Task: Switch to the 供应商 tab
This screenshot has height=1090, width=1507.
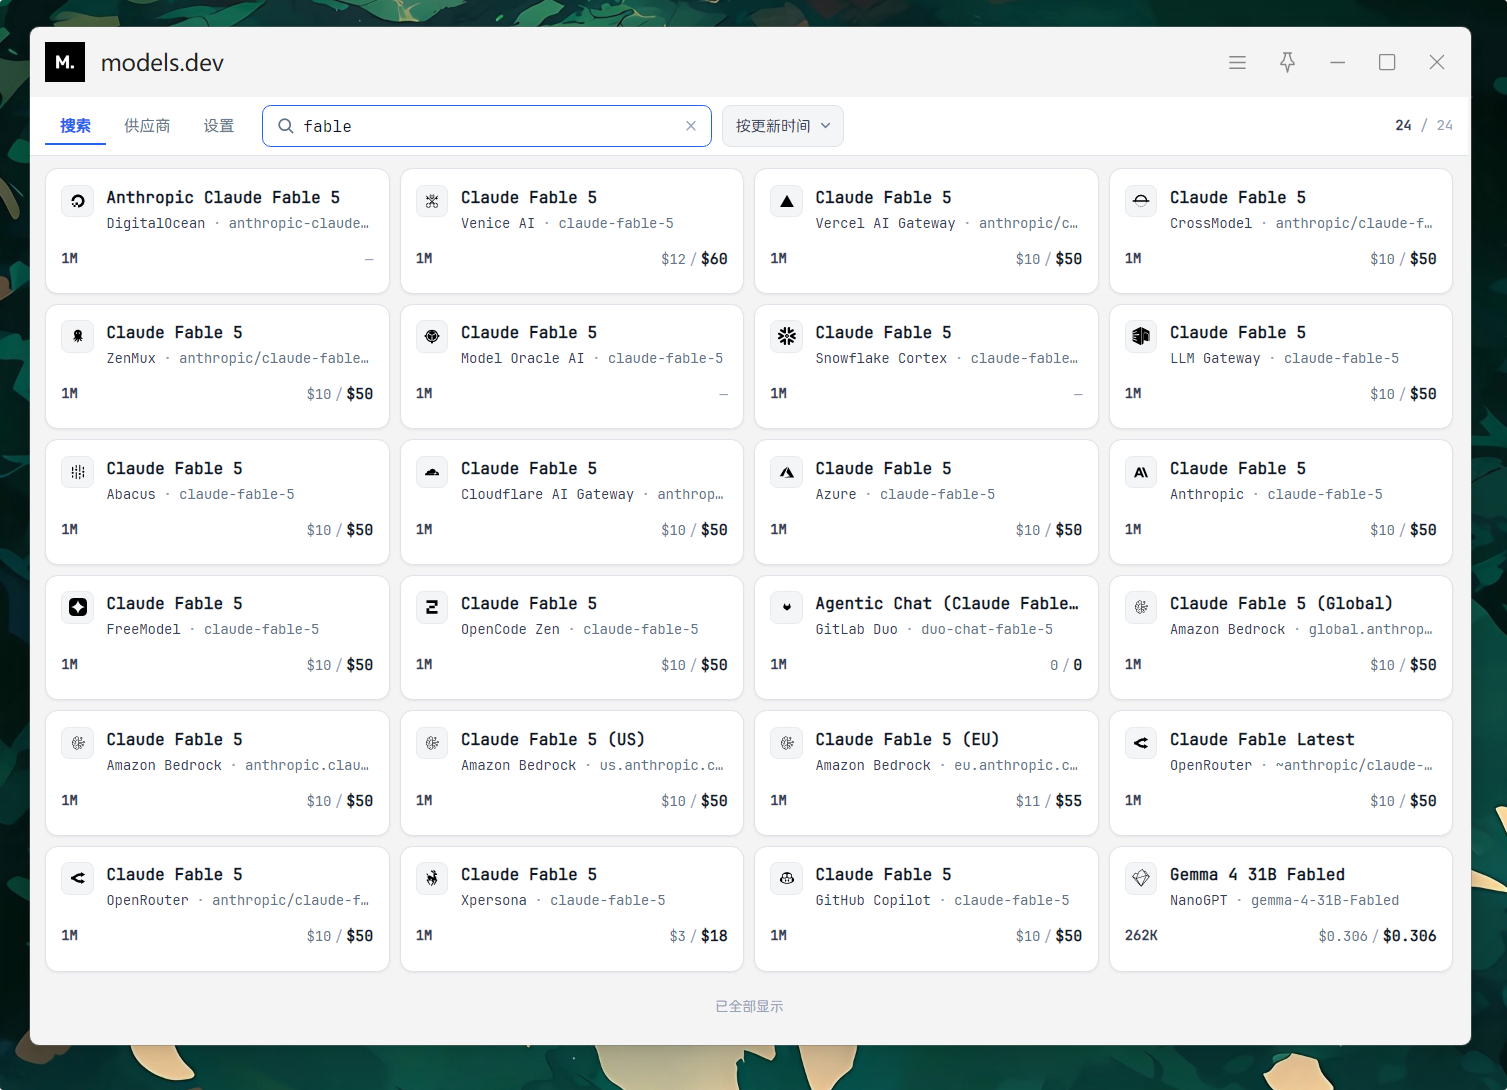Action: point(147,126)
